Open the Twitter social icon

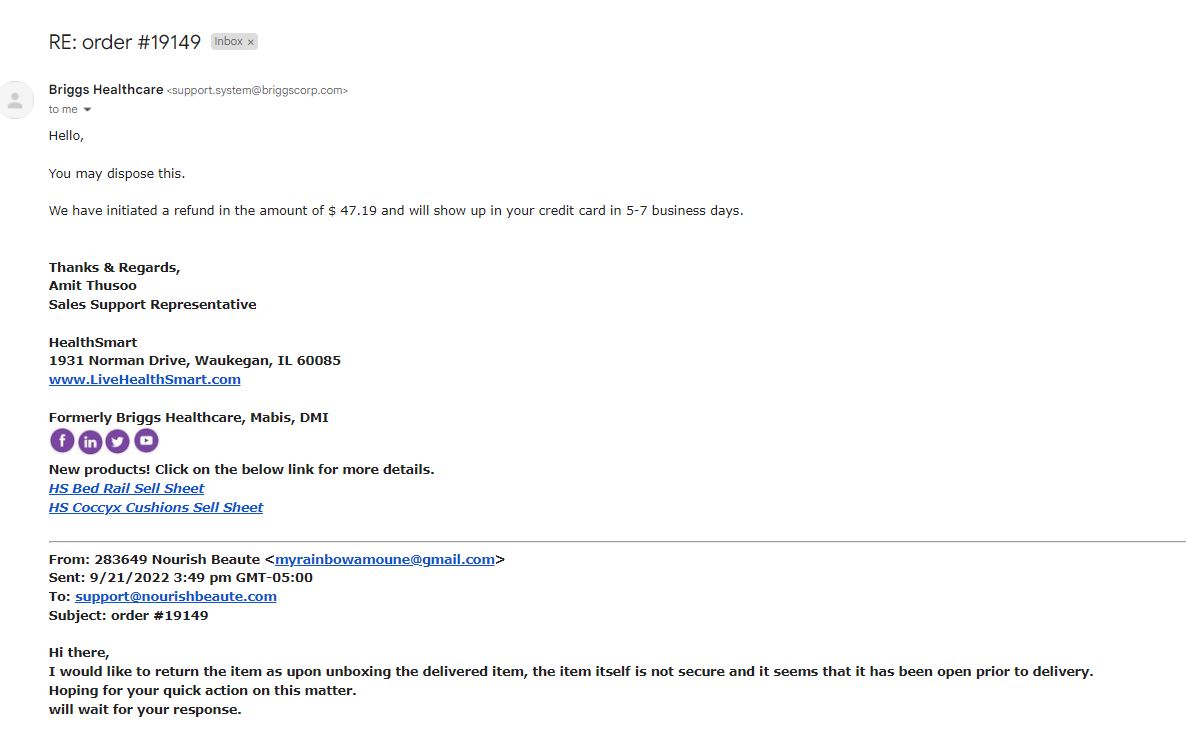(117, 441)
